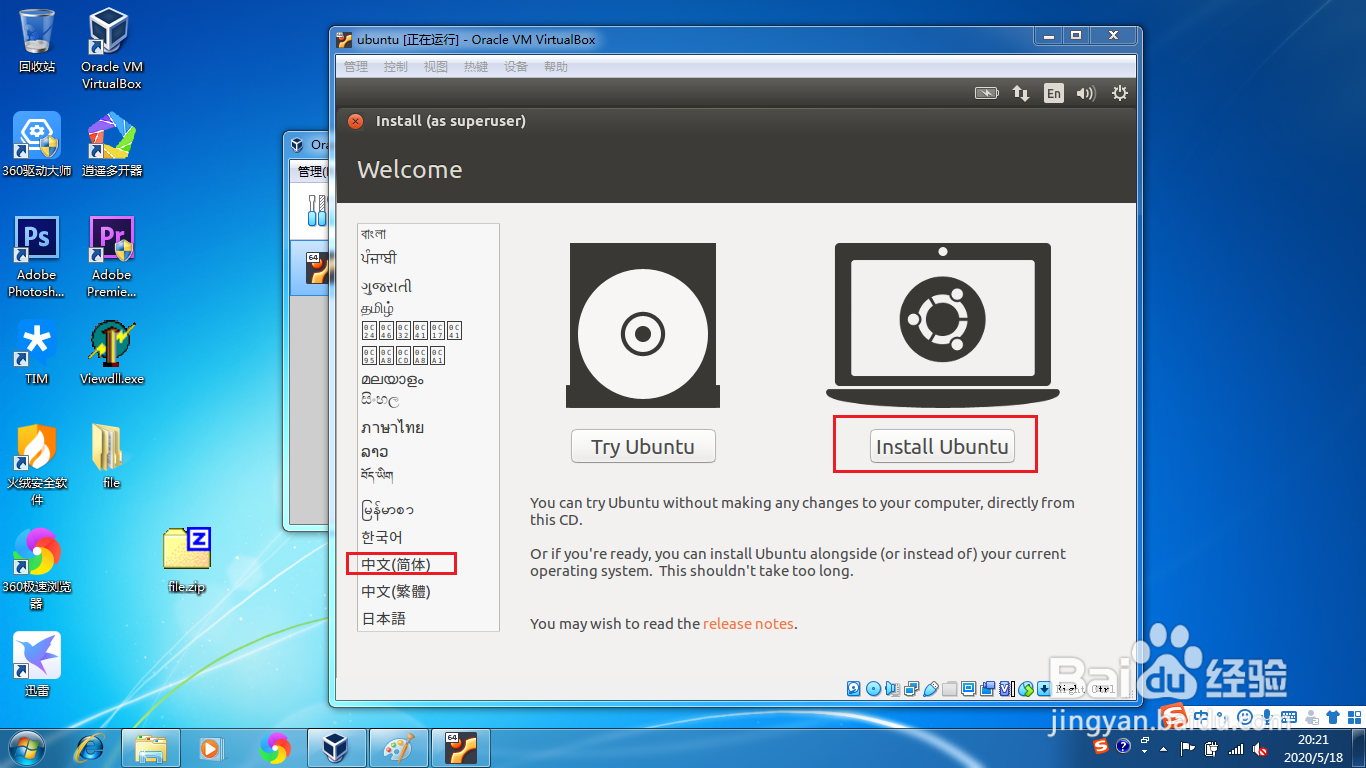Open the Sogou emoji smiley button
Image resolution: width=1366 pixels, height=768 pixels.
pyautogui.click(x=1244, y=717)
